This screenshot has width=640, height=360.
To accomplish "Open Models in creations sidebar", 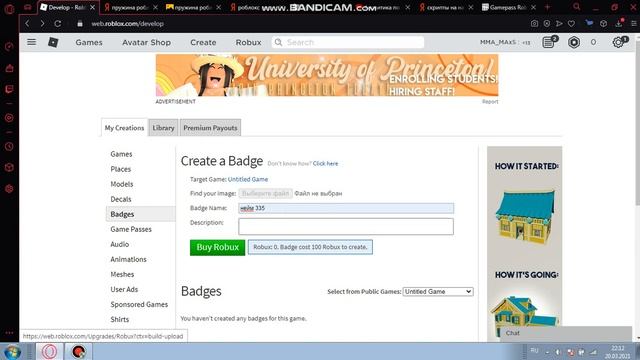I will pos(122,184).
